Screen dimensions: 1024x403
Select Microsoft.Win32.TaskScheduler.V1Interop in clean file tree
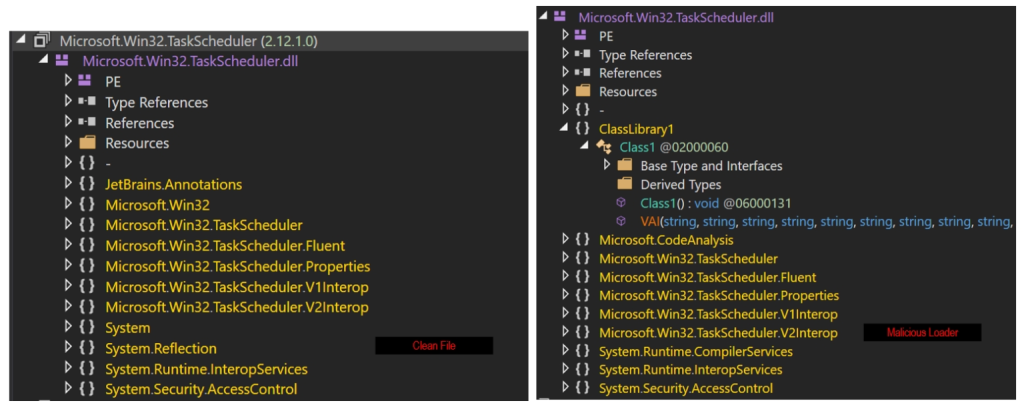tap(236, 287)
